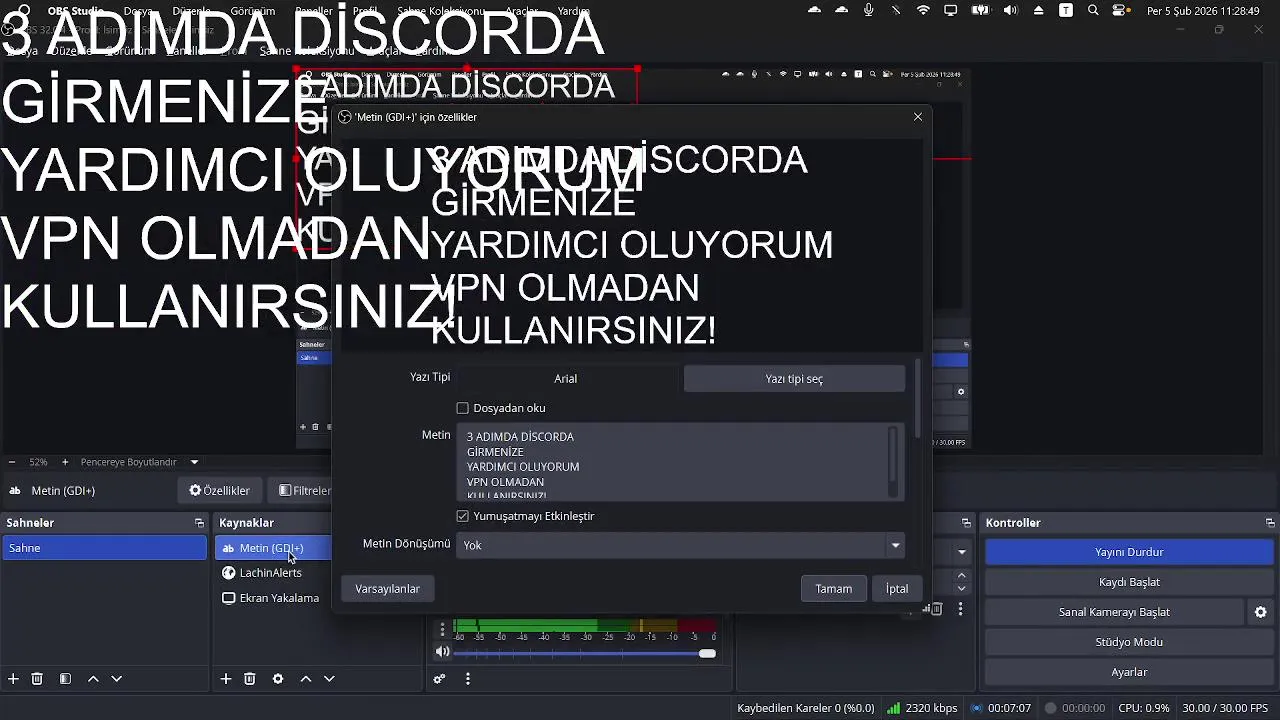Decrease duration using stepper down arrow

click(x=961, y=589)
